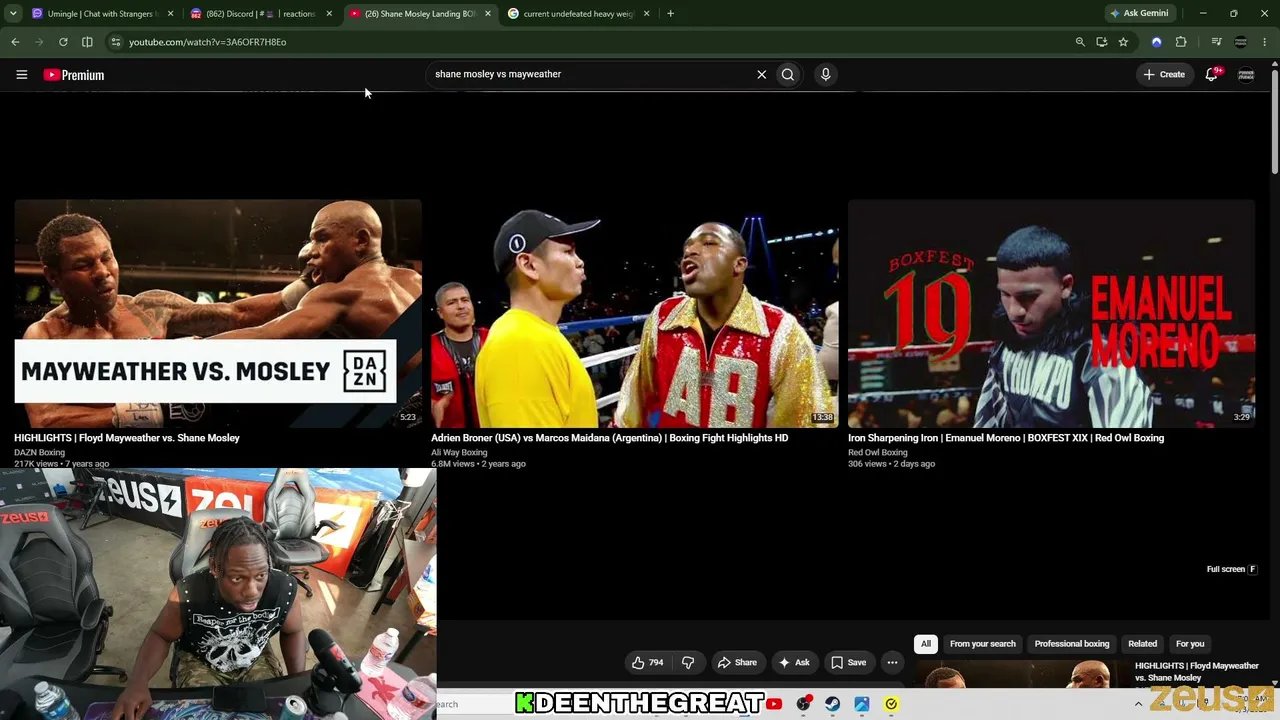Screen dimensions: 1280x720
Task: Close the Umingle tab
Action: coord(170,14)
